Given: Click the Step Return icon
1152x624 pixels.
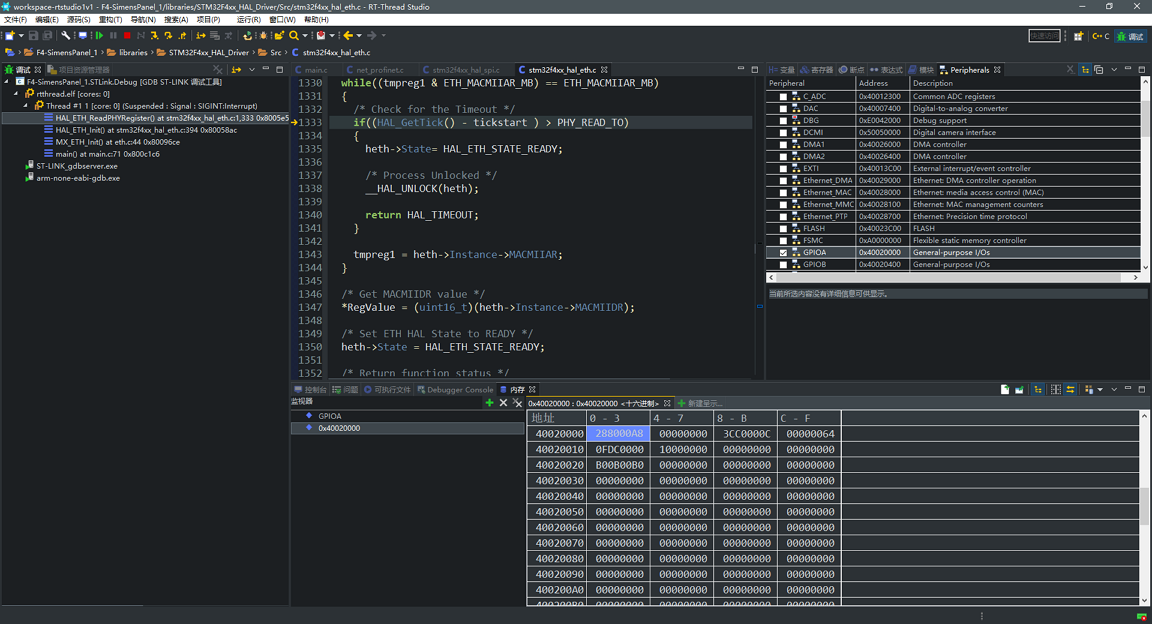Looking at the screenshot, I should [x=182, y=35].
